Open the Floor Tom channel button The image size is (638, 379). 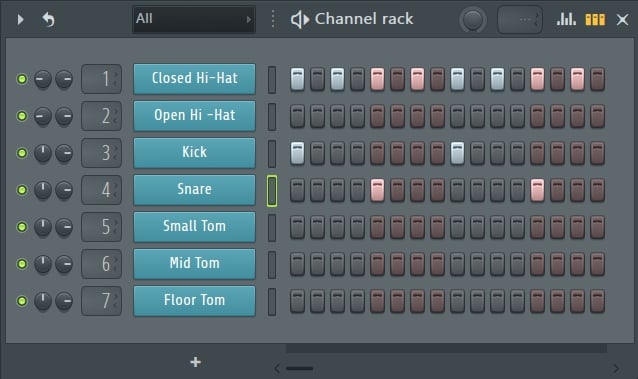[194, 301]
